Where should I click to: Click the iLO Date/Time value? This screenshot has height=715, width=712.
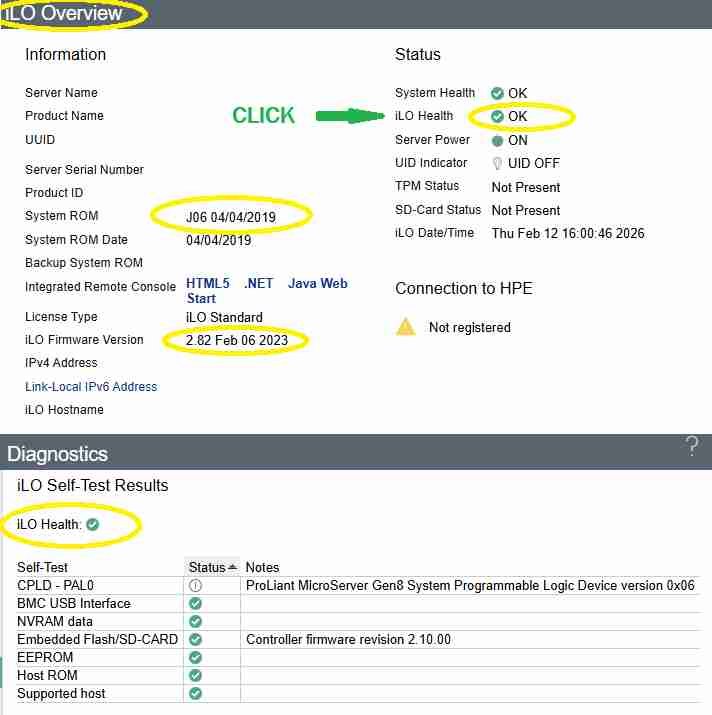click(568, 233)
